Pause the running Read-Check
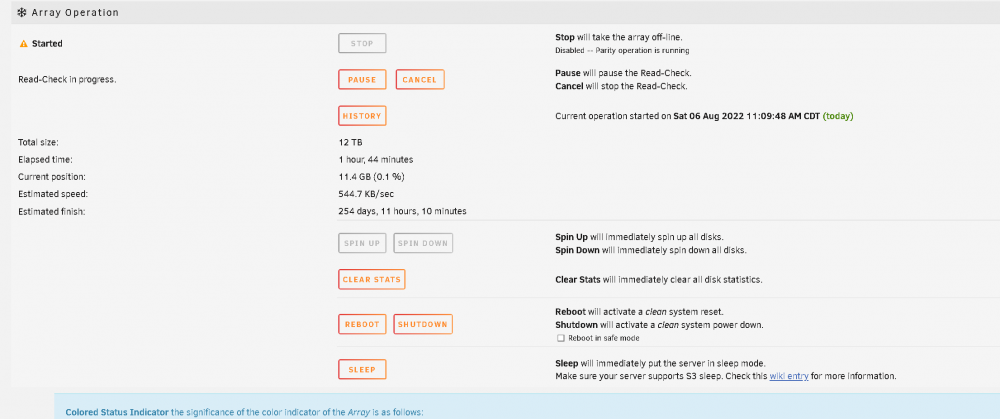The height and width of the screenshot is (419, 1000). (362, 80)
